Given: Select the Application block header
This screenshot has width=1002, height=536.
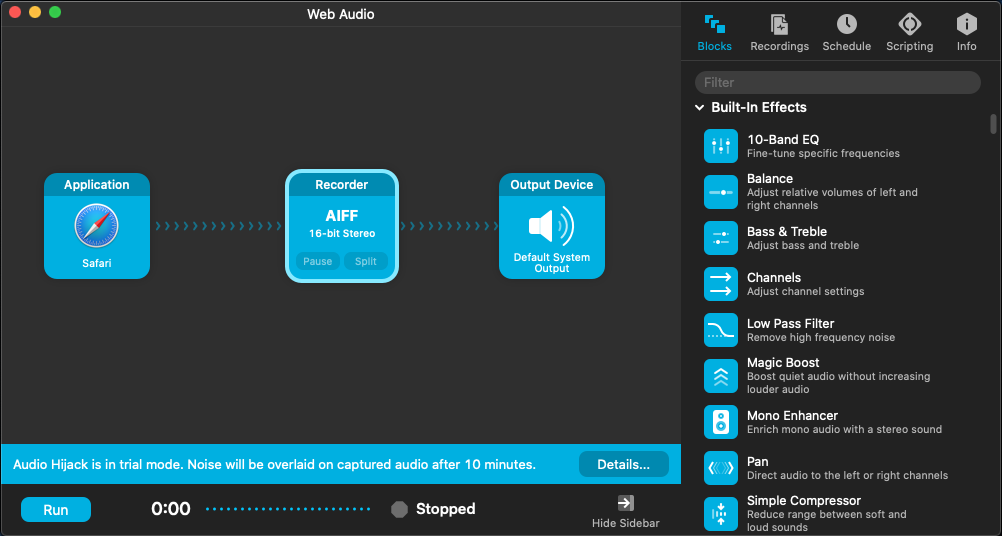Looking at the screenshot, I should pyautogui.click(x=96, y=185).
